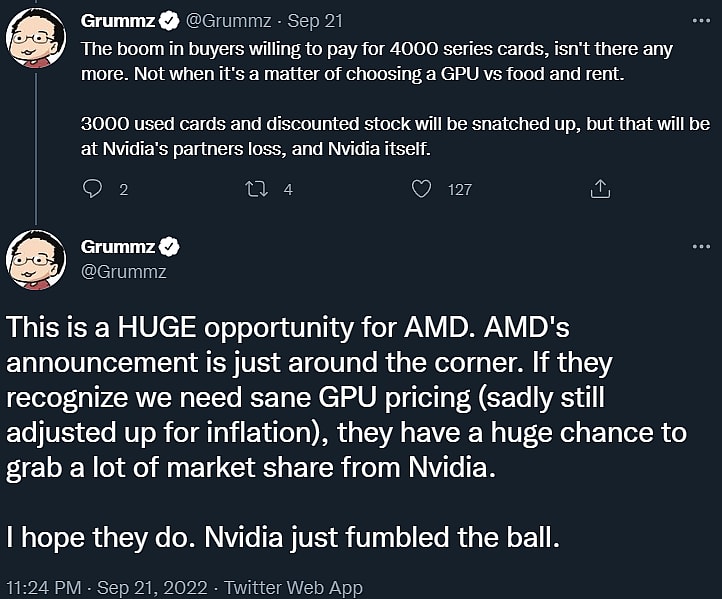The width and height of the screenshot is (722, 599).
Task: Like the first tweet with 127 likes
Action: click(422, 188)
